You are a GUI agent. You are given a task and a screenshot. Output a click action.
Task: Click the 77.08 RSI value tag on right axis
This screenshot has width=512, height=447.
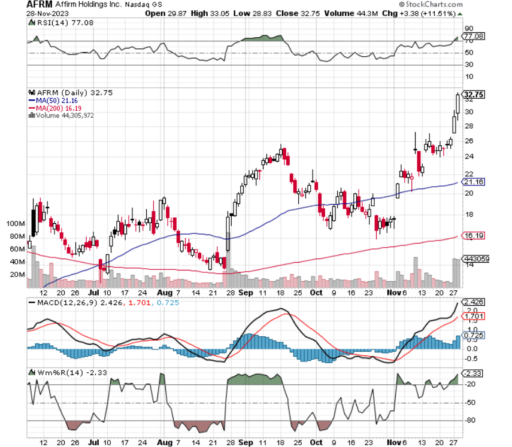coord(473,36)
